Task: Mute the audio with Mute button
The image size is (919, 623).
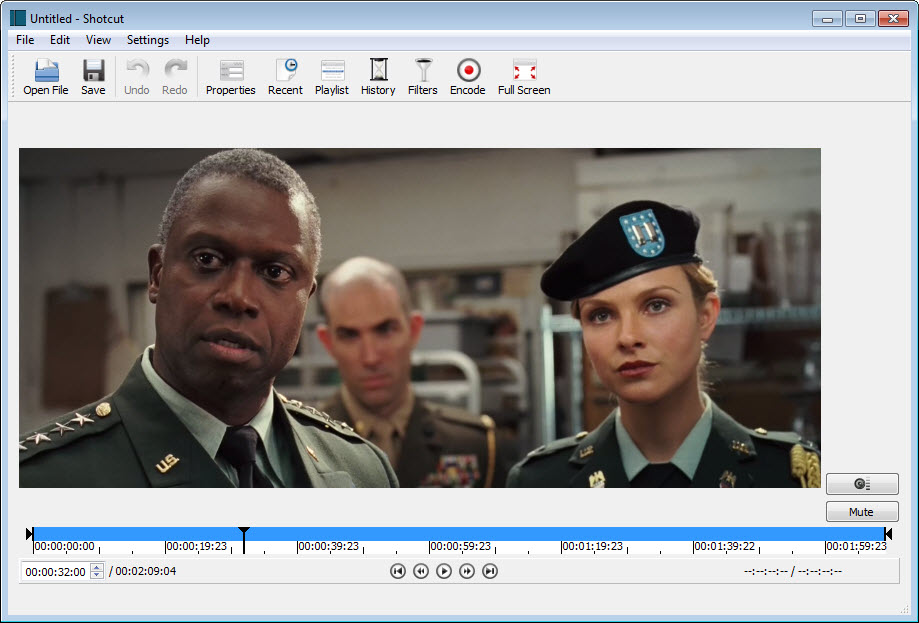Action: point(862,512)
